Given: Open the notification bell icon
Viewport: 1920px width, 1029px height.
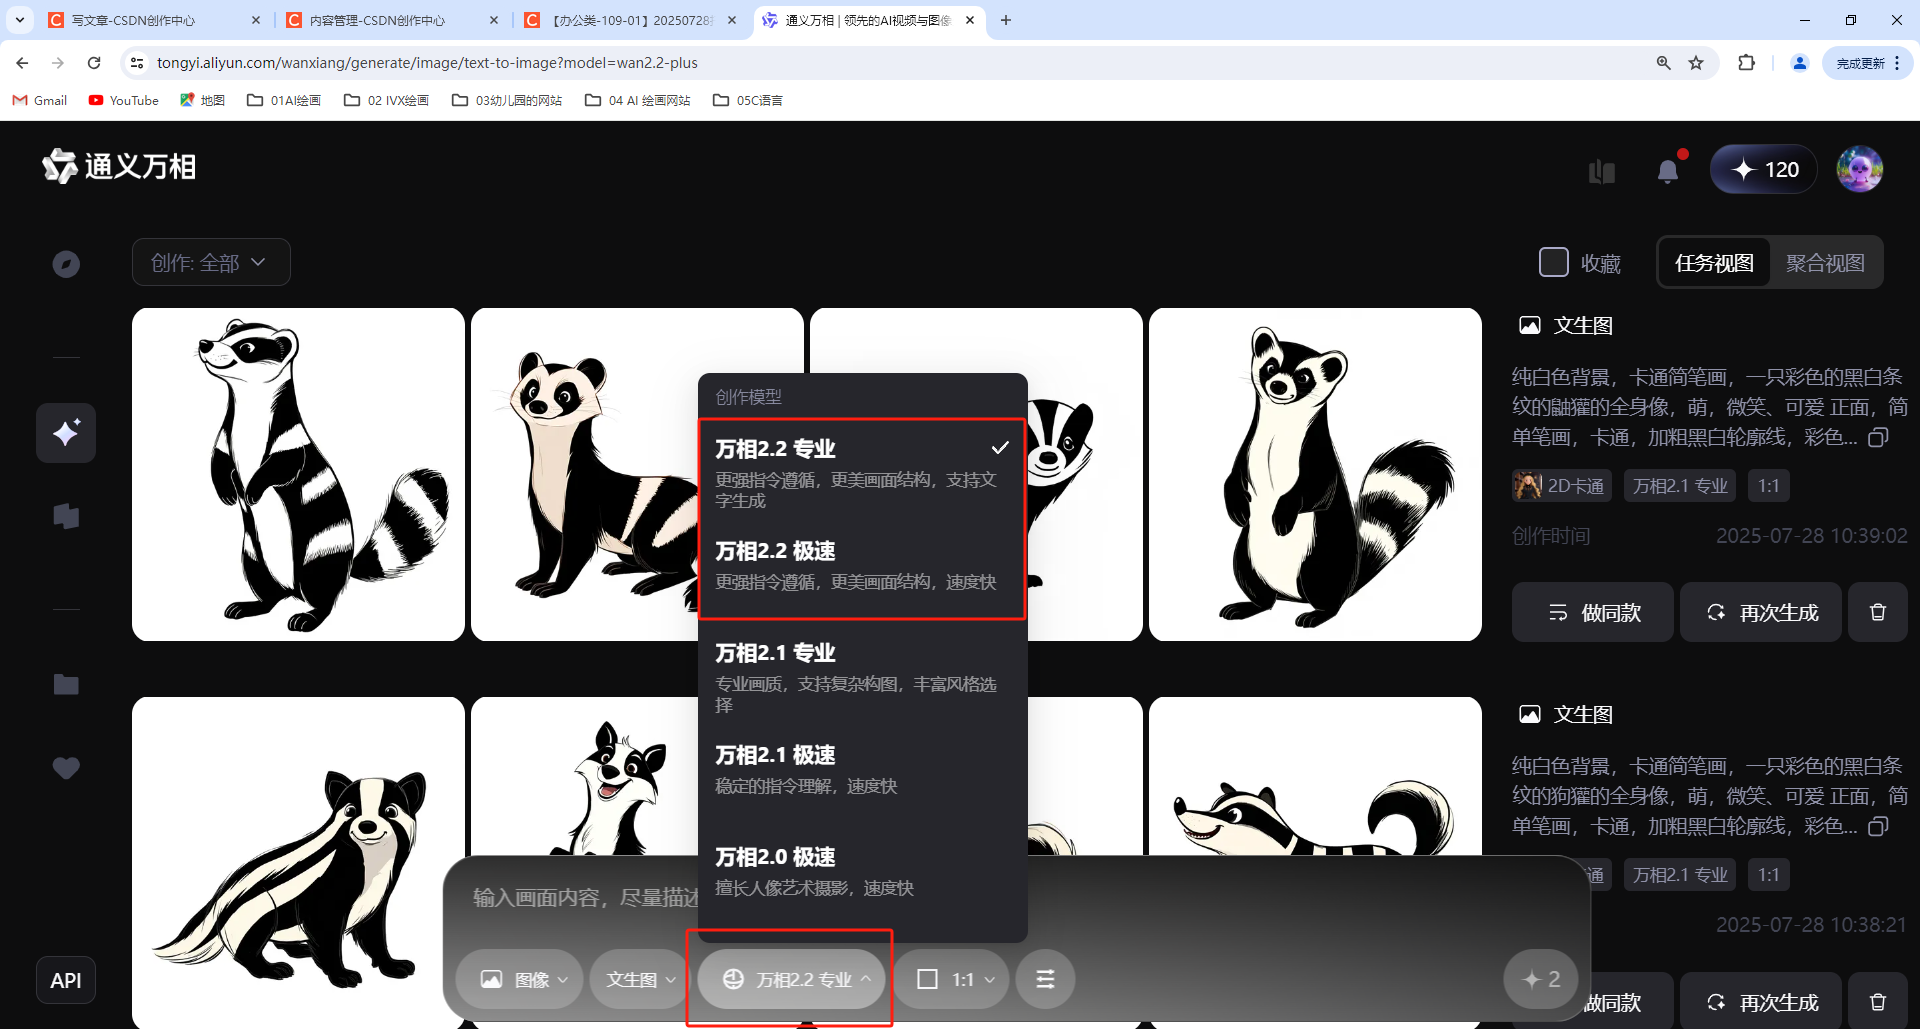Looking at the screenshot, I should (1668, 171).
